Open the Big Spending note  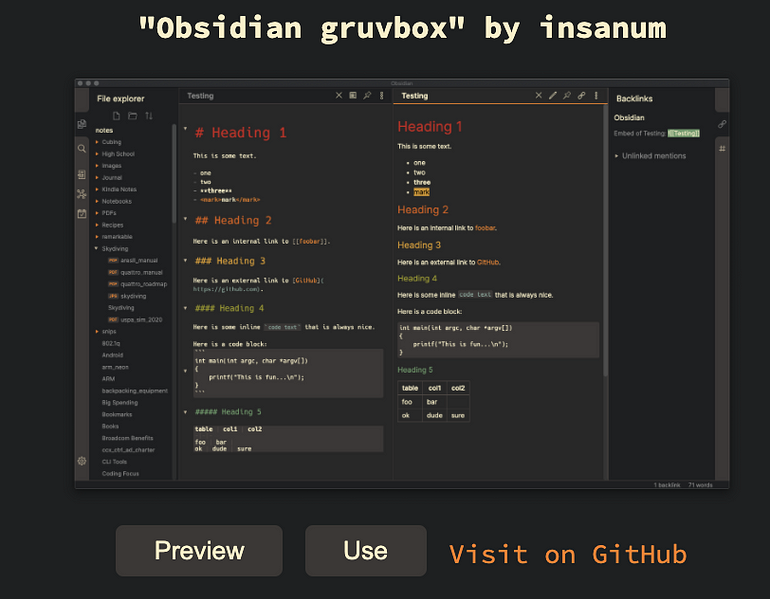120,403
